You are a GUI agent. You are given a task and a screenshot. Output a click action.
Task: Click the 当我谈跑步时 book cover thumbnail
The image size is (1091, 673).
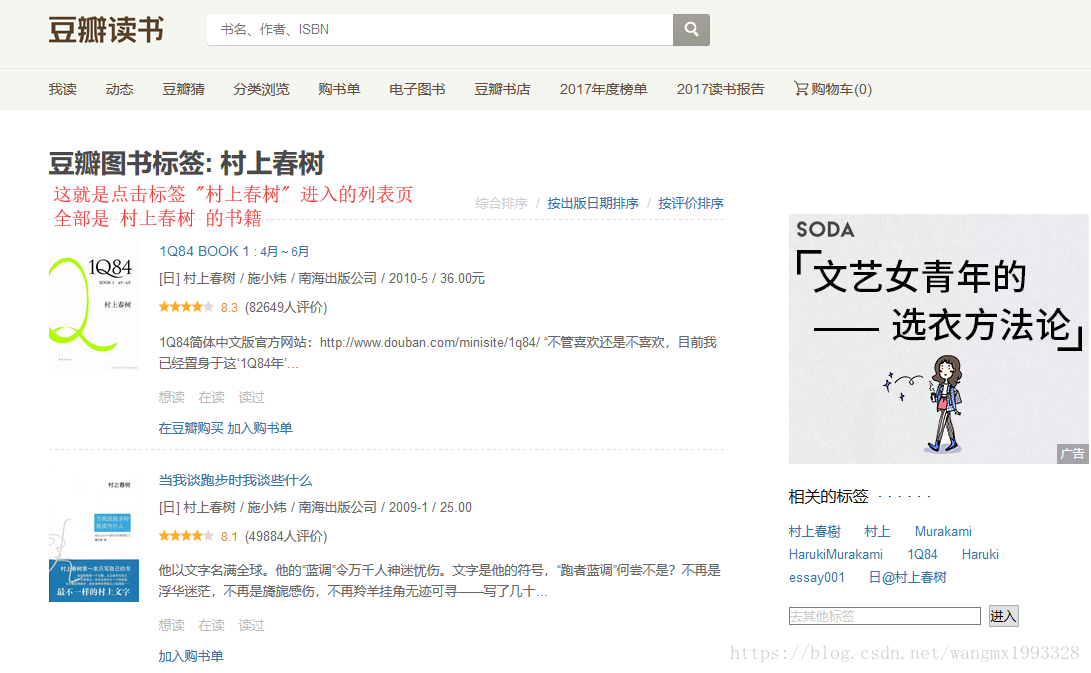point(94,536)
